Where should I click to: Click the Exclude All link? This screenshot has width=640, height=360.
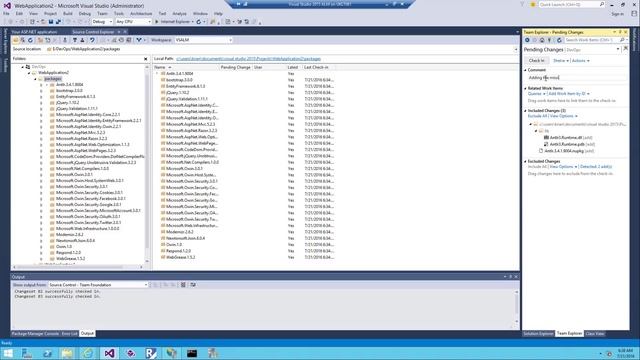click(537, 116)
